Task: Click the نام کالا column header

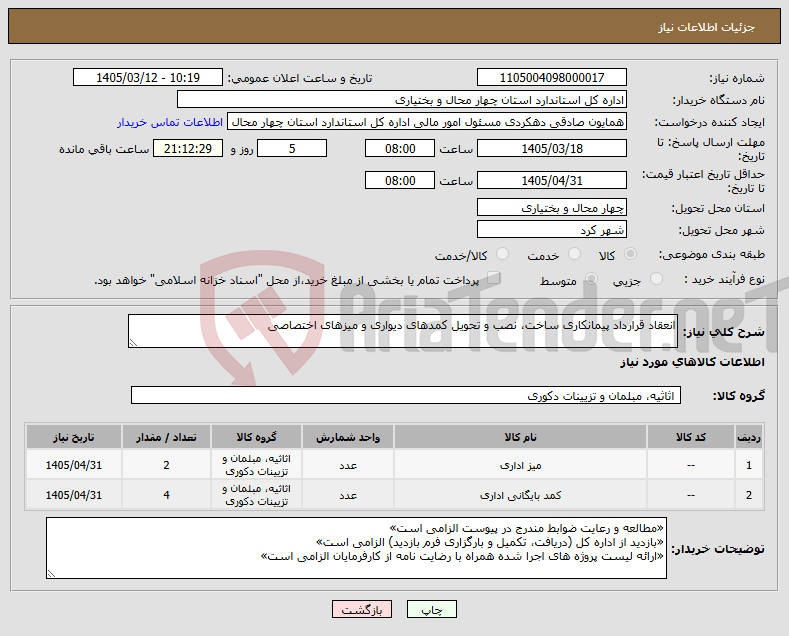Action: click(x=520, y=437)
